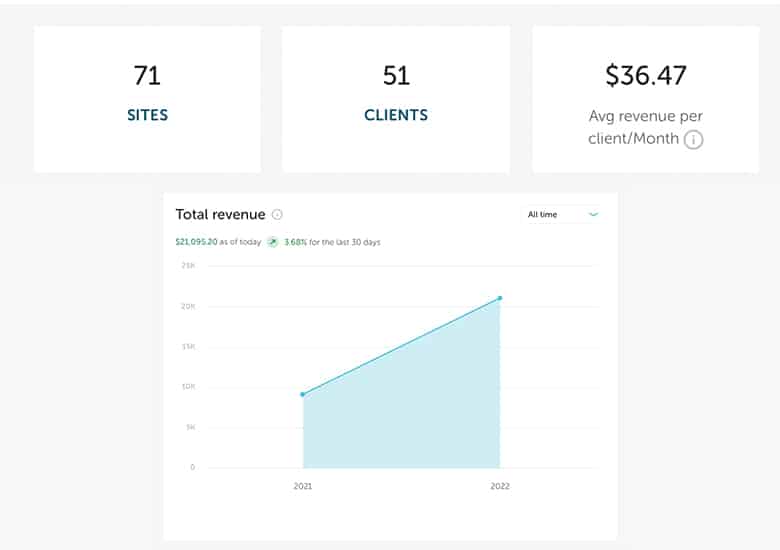Click info icon beside Avg revenue per client/Month

pyautogui.click(x=693, y=140)
